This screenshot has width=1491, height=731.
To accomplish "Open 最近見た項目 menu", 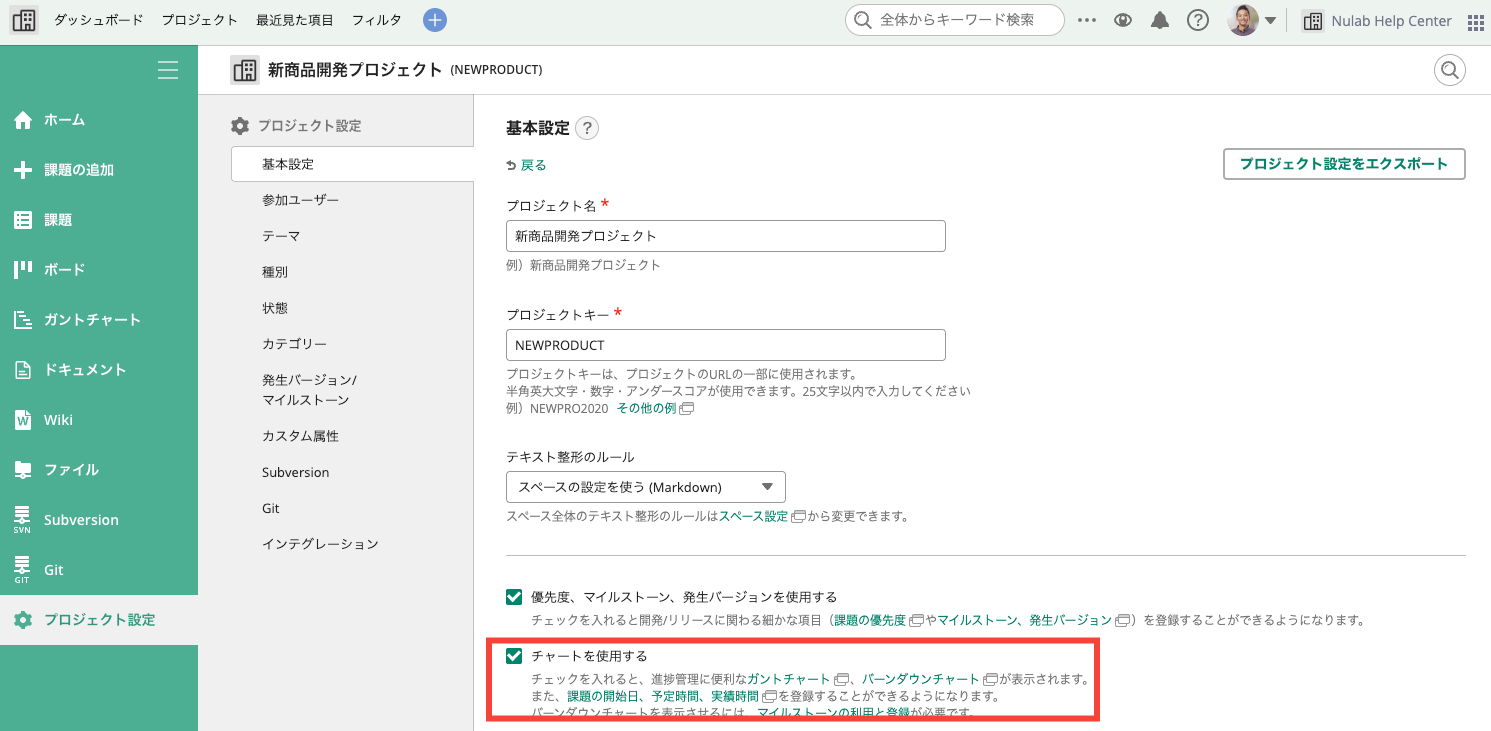I will (294, 20).
